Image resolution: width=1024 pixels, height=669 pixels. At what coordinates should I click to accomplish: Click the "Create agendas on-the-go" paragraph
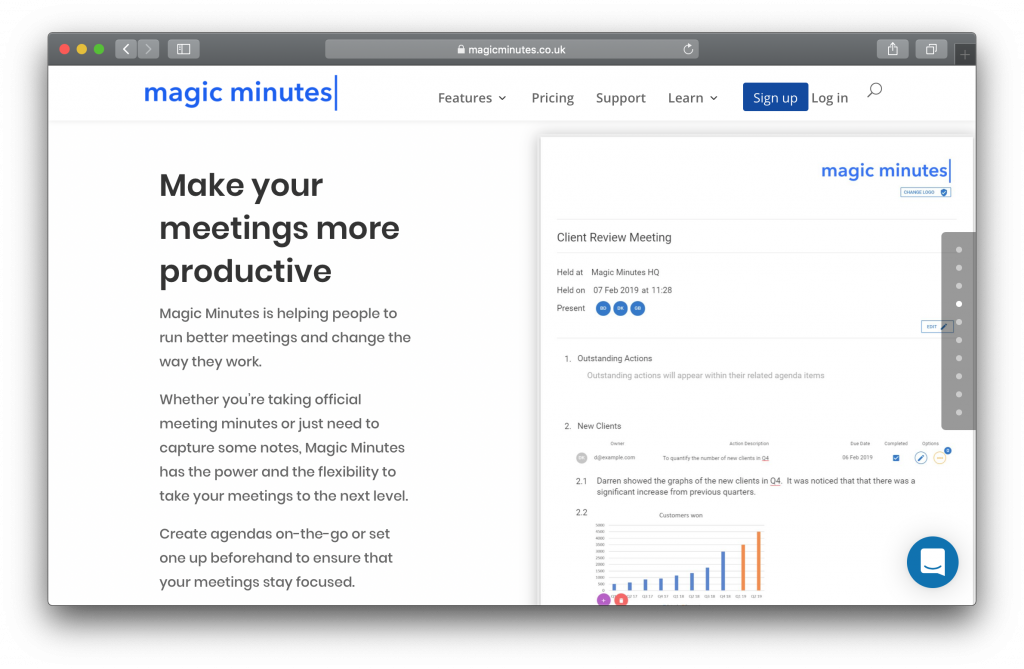(x=276, y=558)
